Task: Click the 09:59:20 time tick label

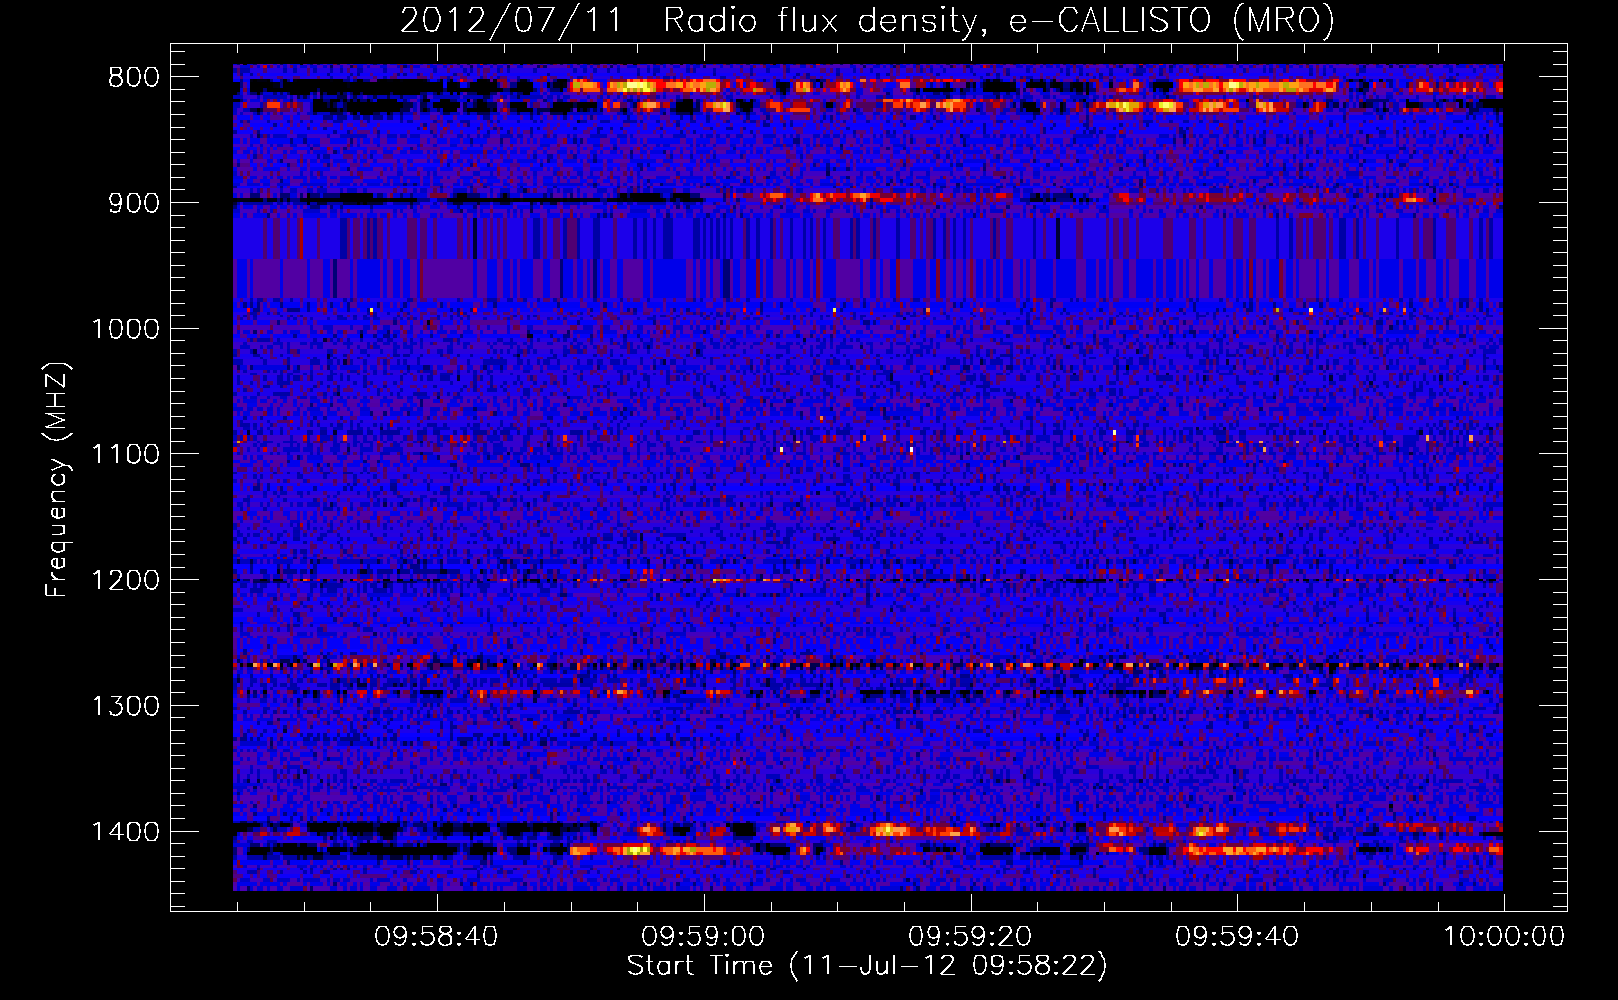Action: pyautogui.click(x=970, y=937)
